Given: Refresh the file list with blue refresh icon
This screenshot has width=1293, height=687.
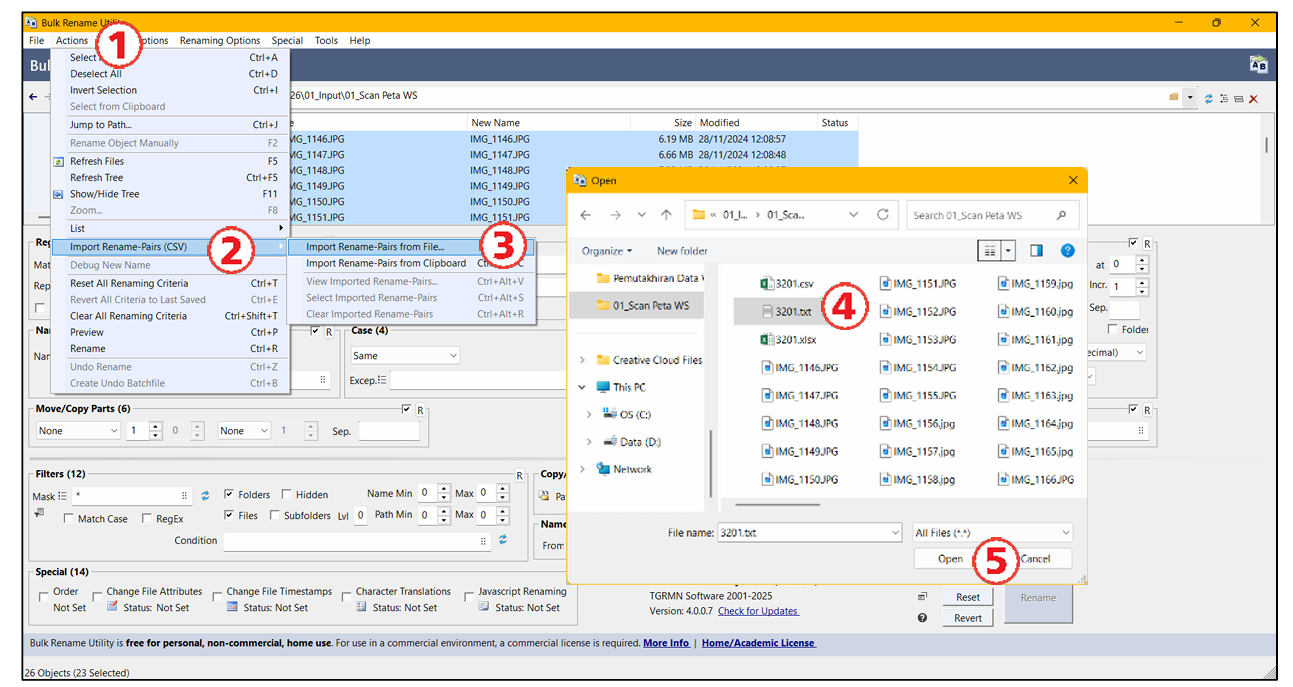Looking at the screenshot, I should (x=1208, y=97).
